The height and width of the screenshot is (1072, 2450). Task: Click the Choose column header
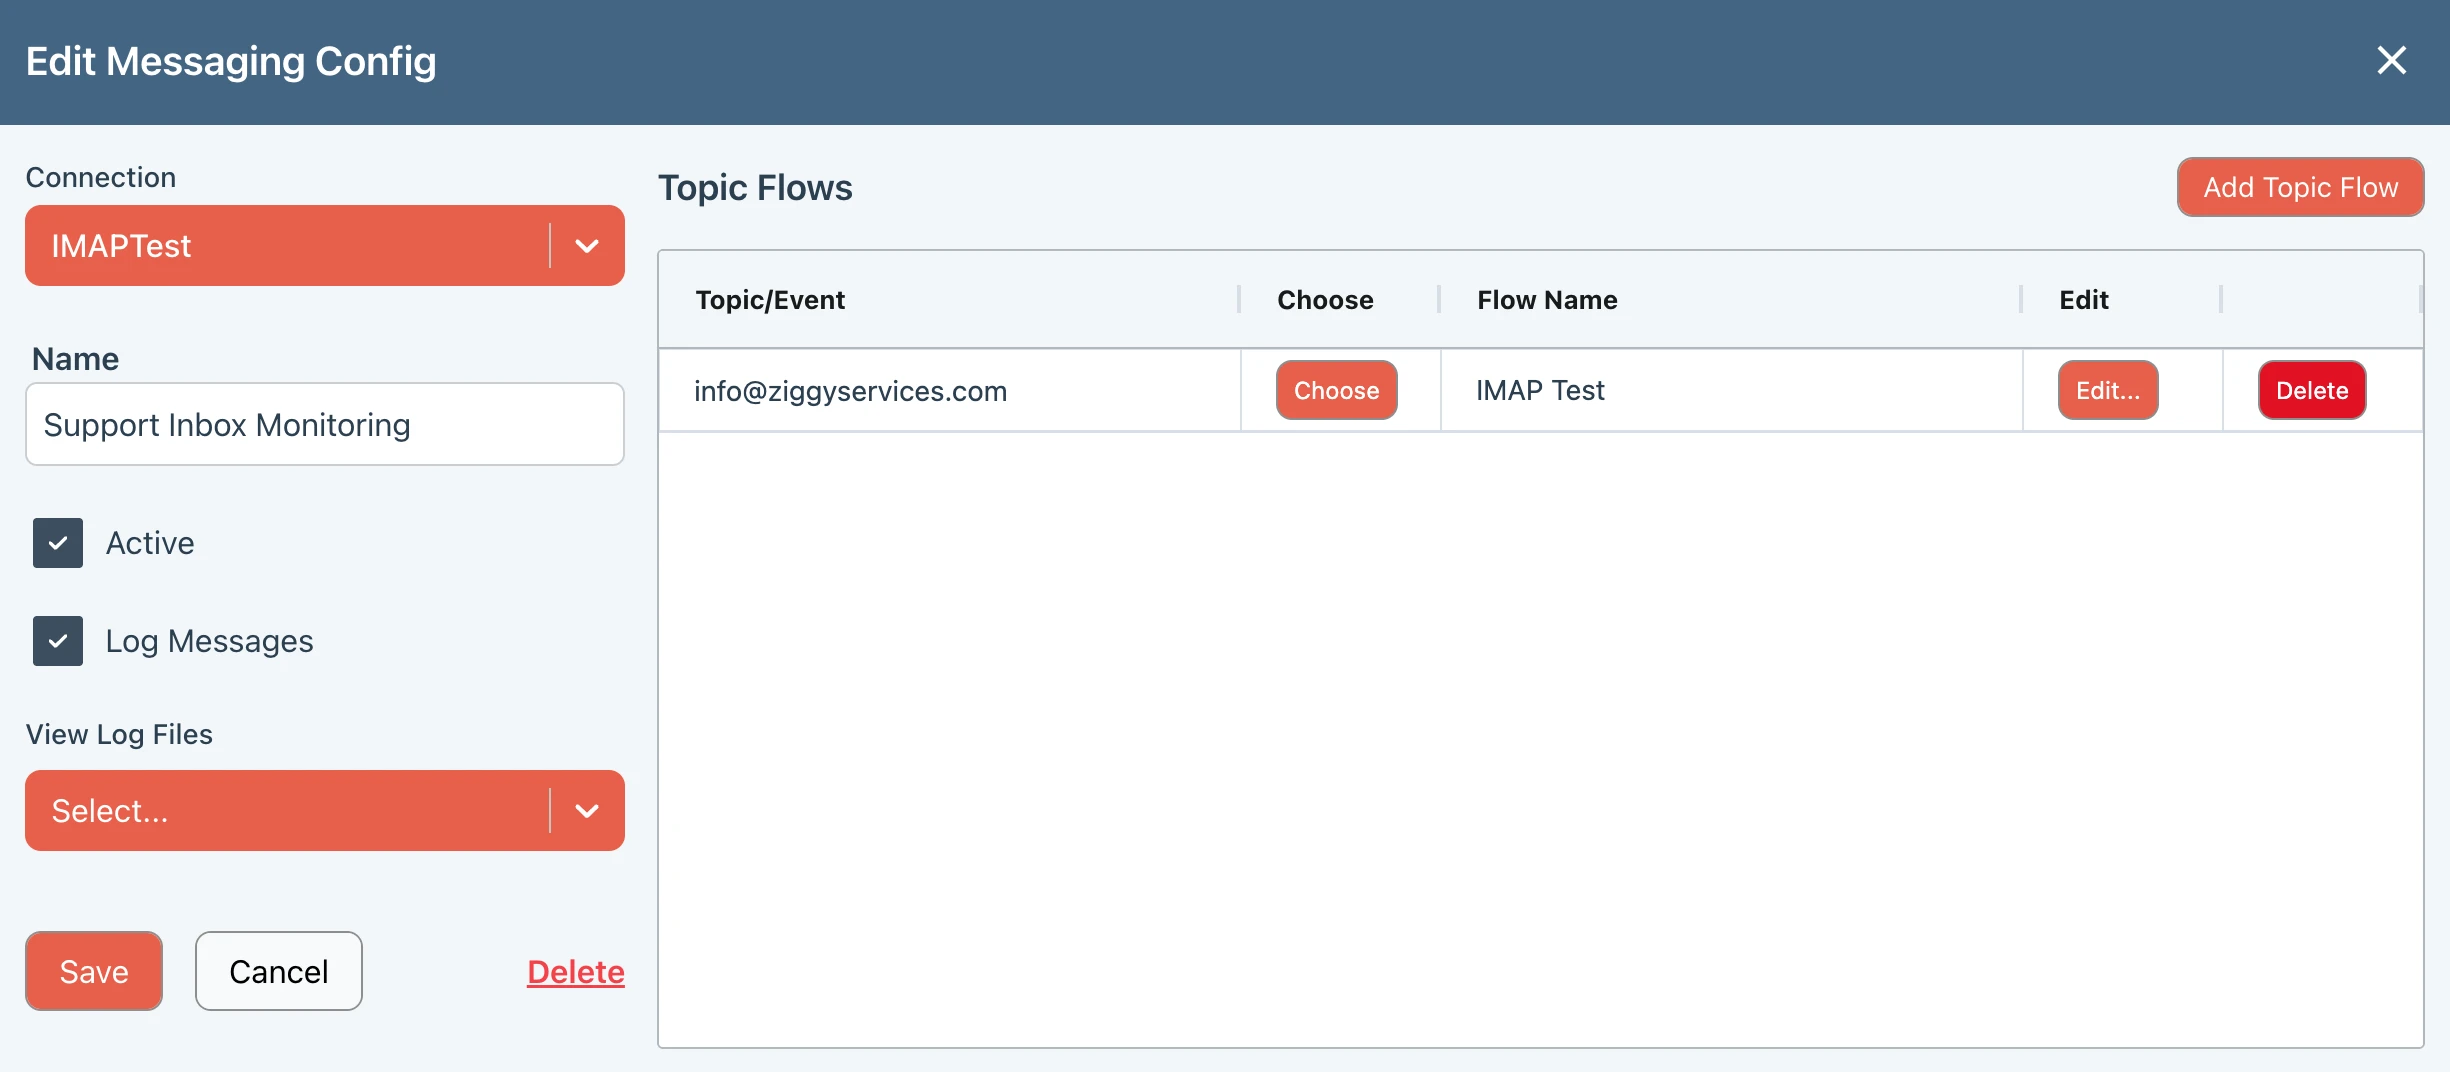tap(1325, 300)
